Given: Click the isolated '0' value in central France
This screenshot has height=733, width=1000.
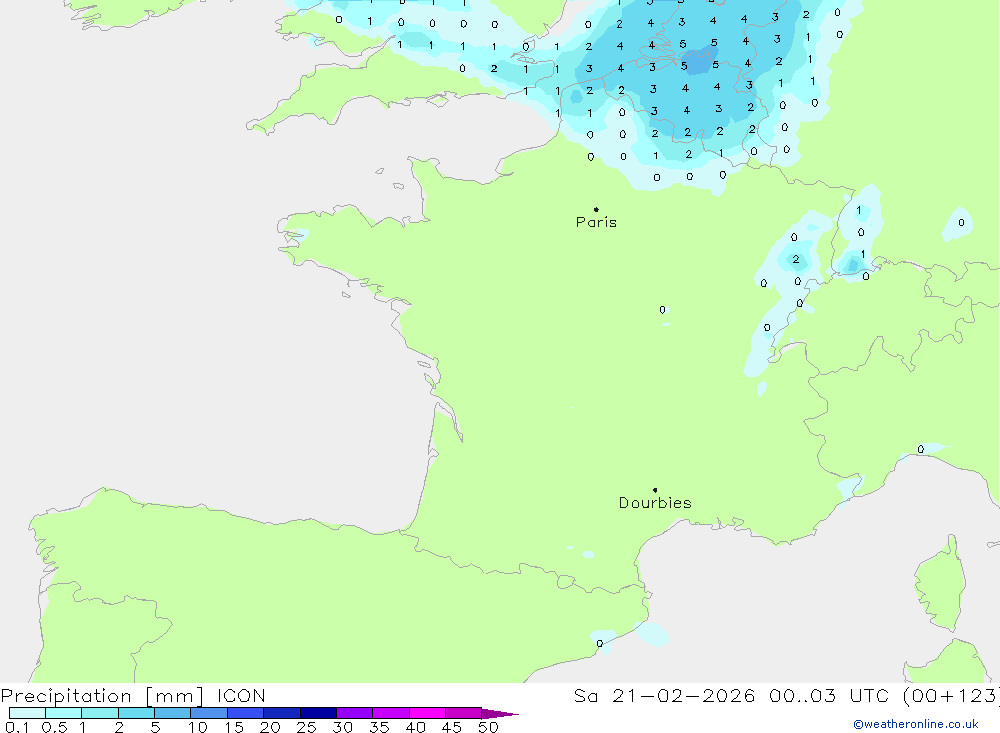Looking at the screenshot, I should point(663,309).
